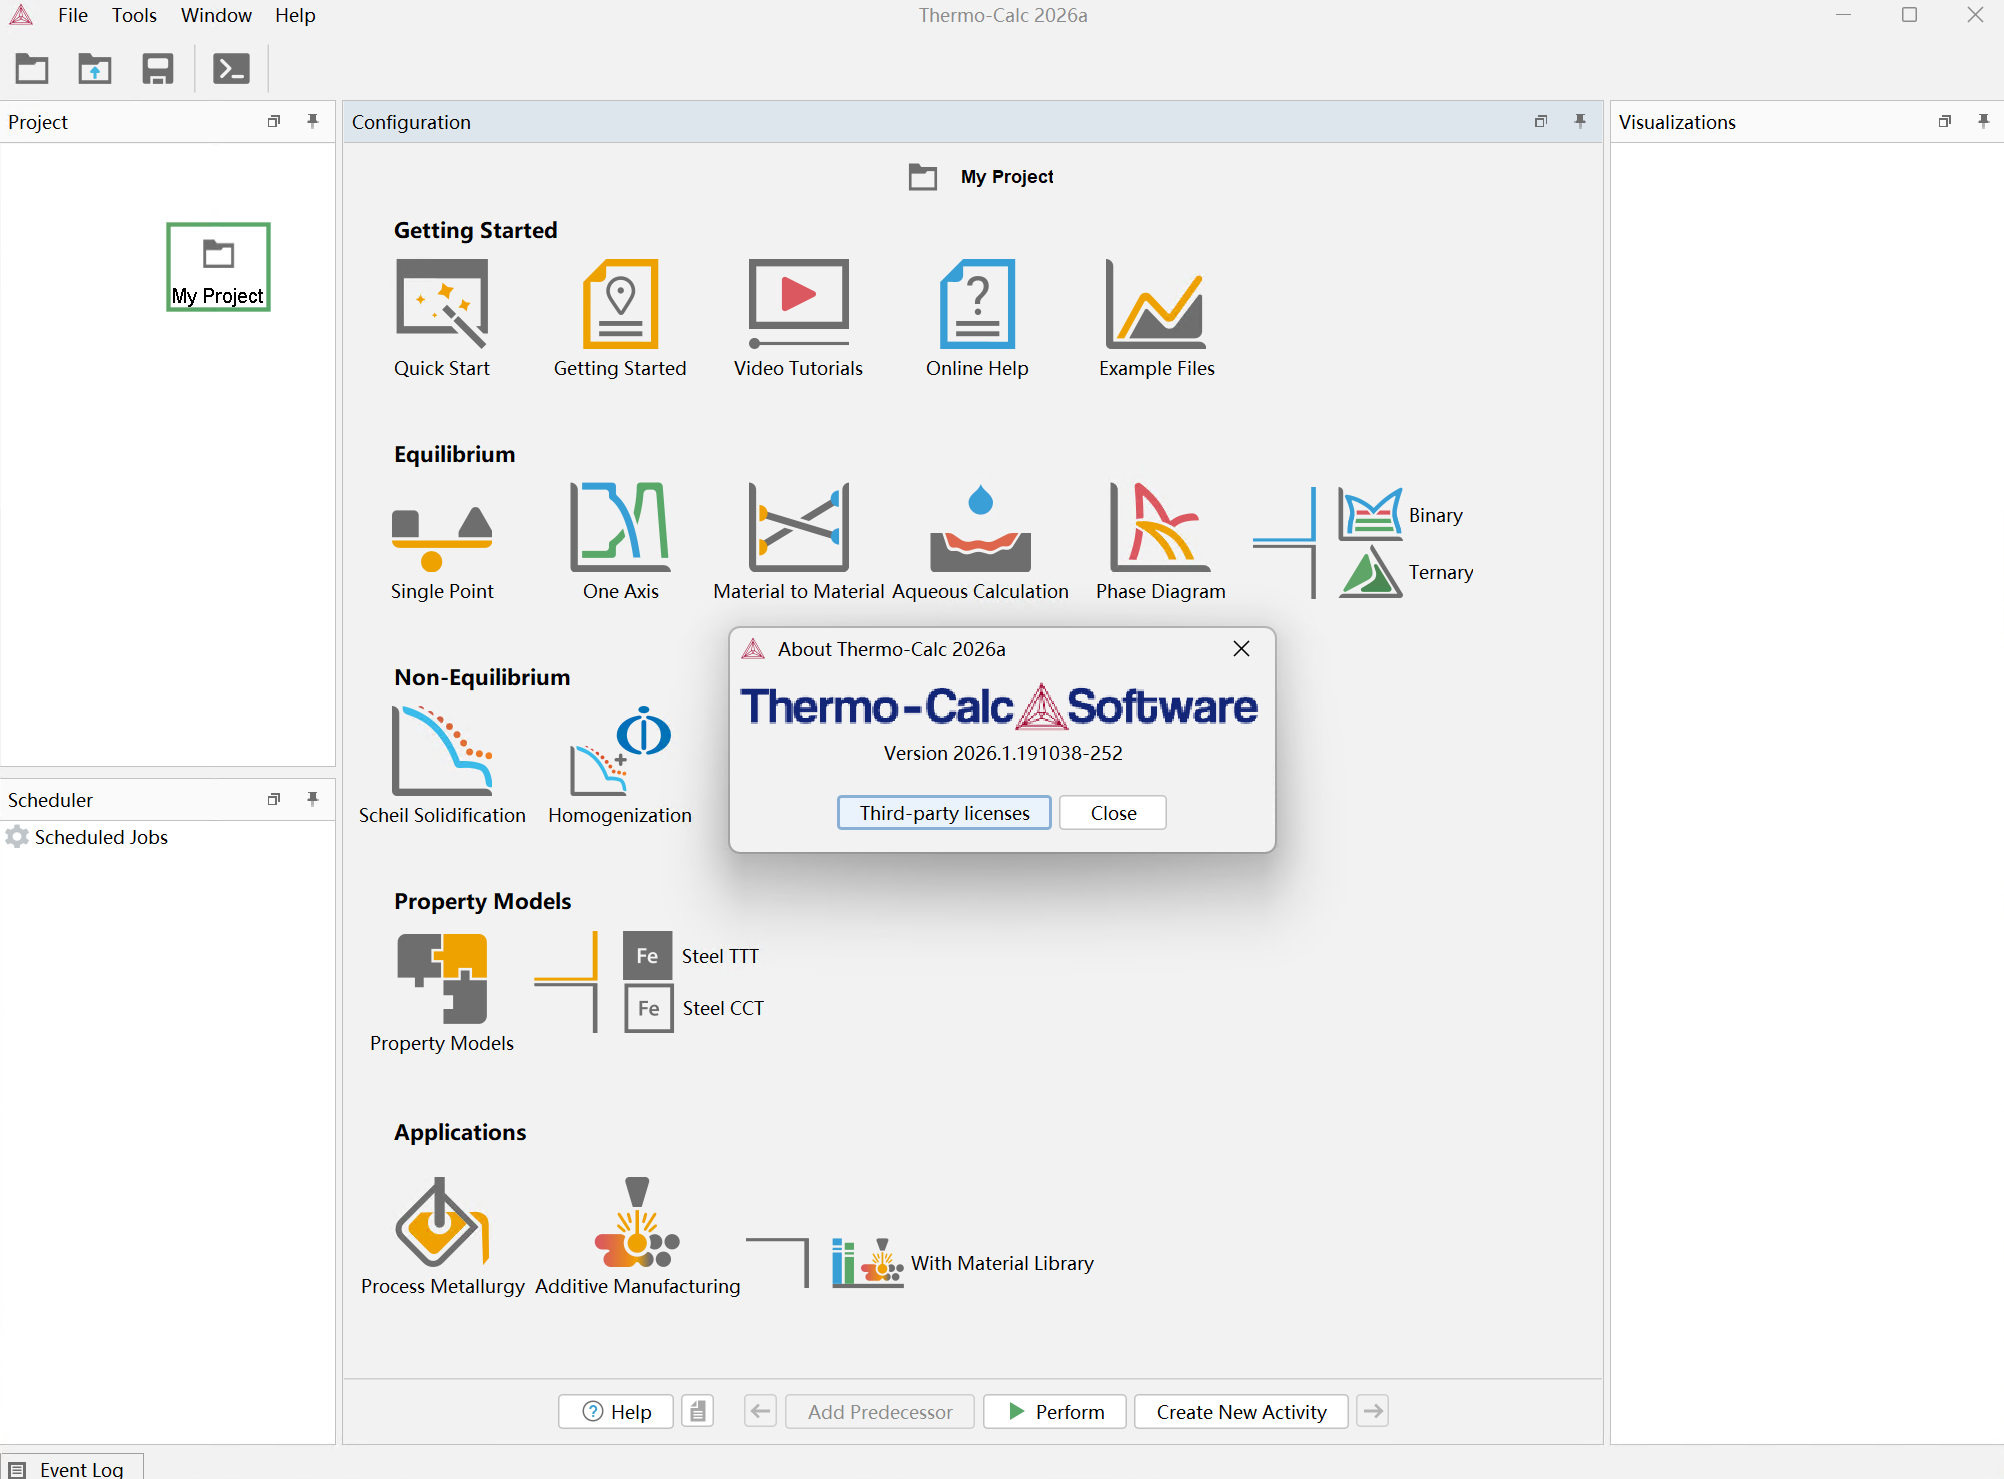Undock the Scheduler panel
The width and height of the screenshot is (2004, 1479).
[274, 799]
